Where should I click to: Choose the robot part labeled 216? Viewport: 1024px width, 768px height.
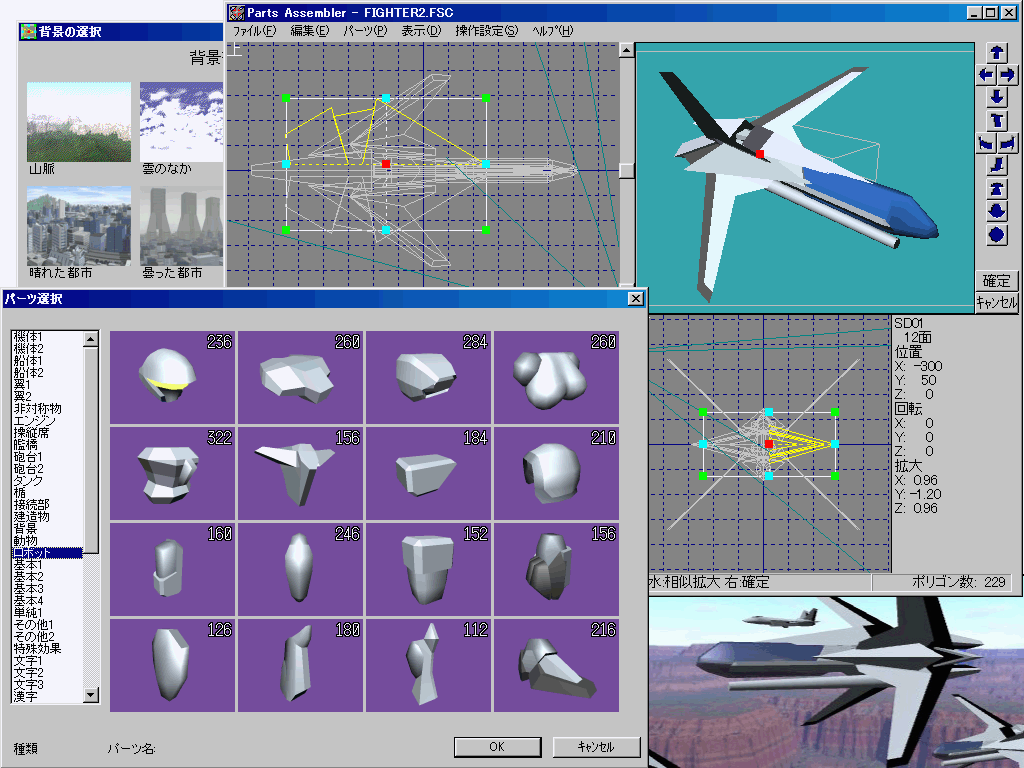(x=556, y=665)
